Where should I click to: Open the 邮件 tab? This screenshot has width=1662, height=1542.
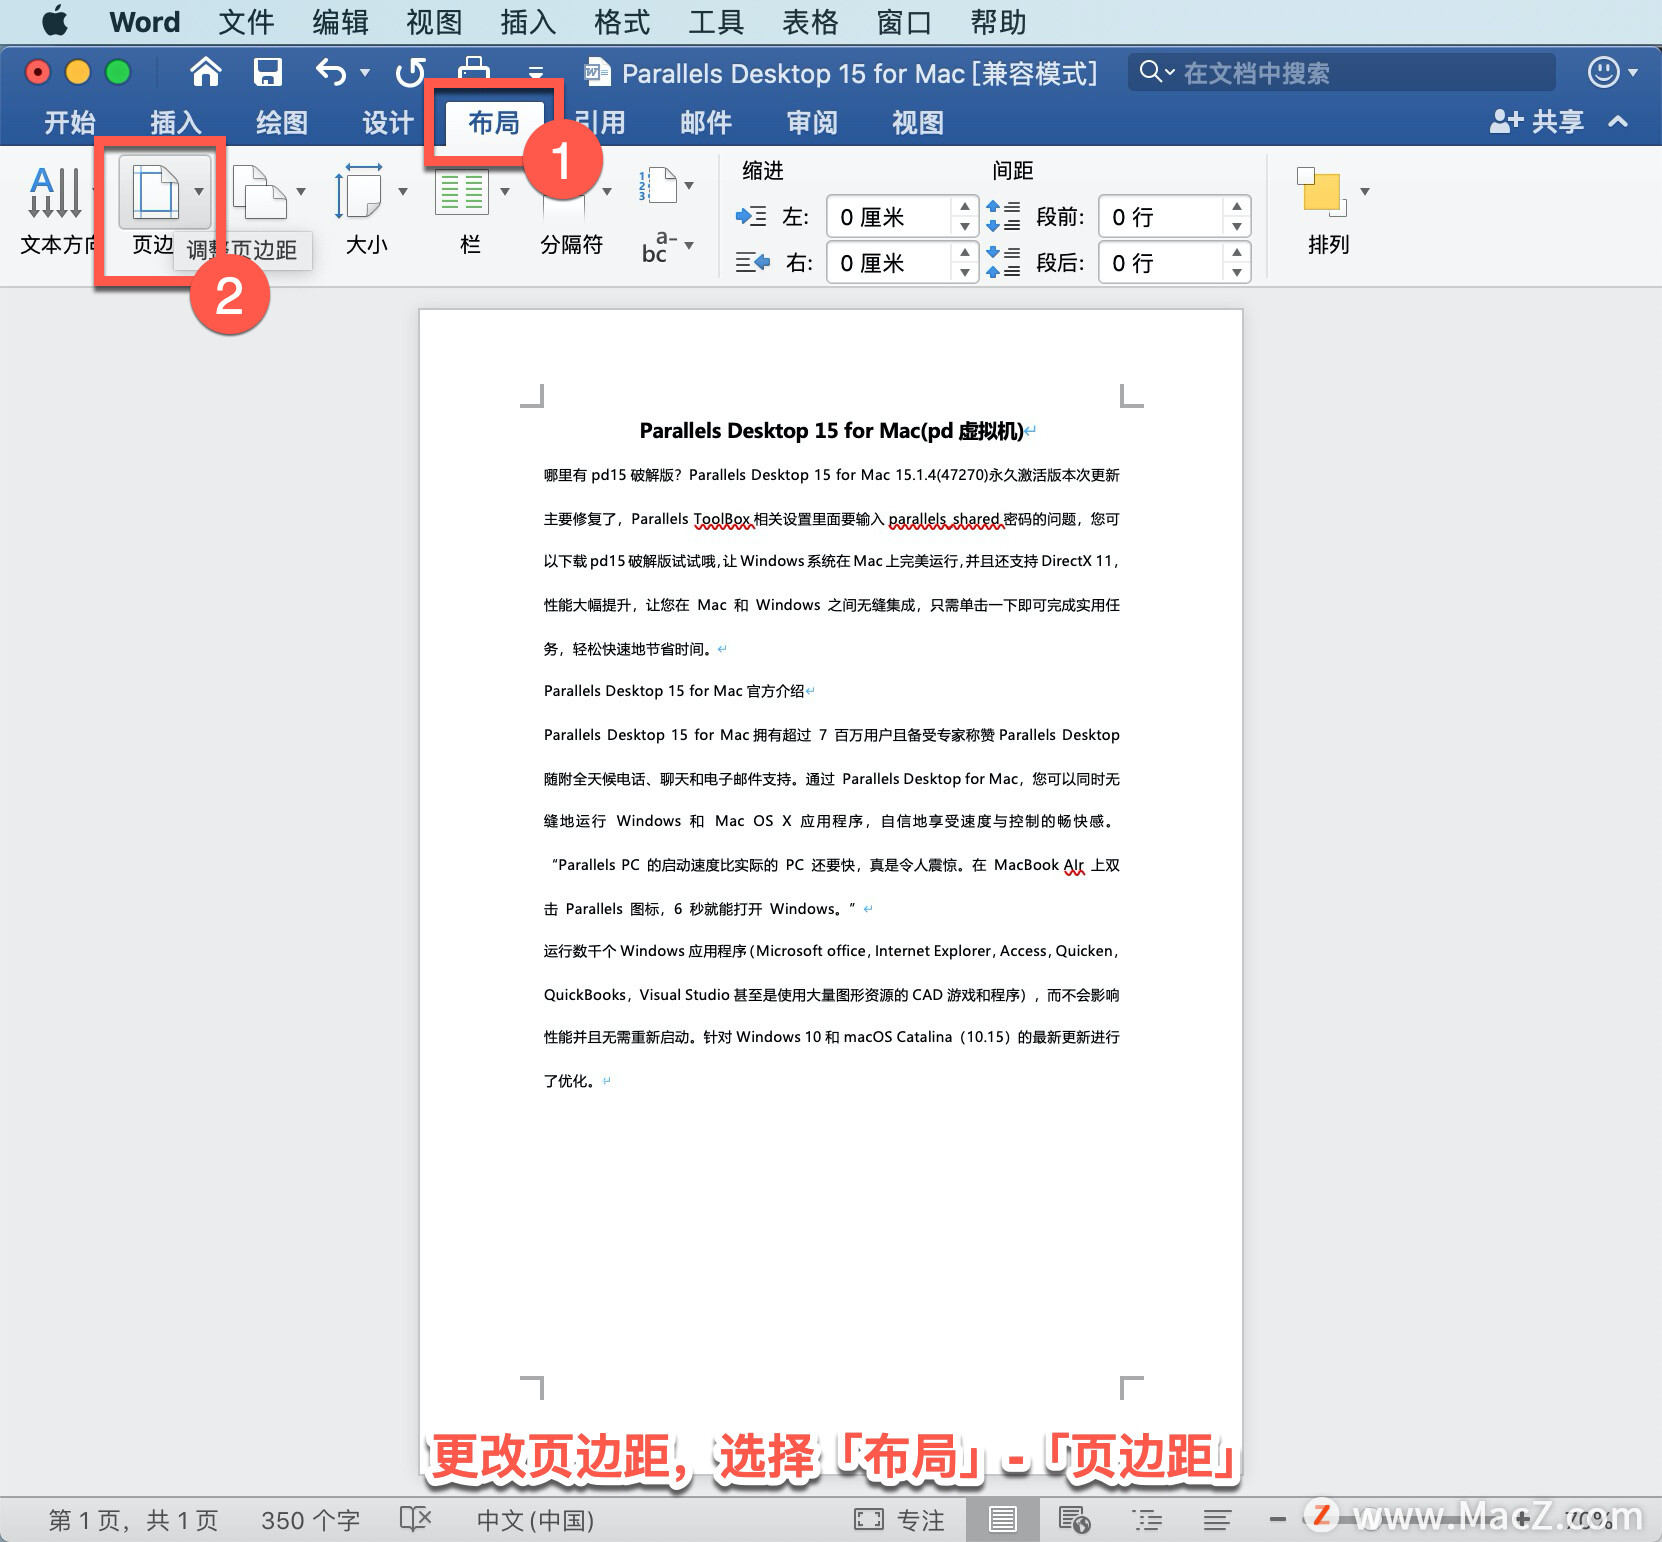pos(706,123)
